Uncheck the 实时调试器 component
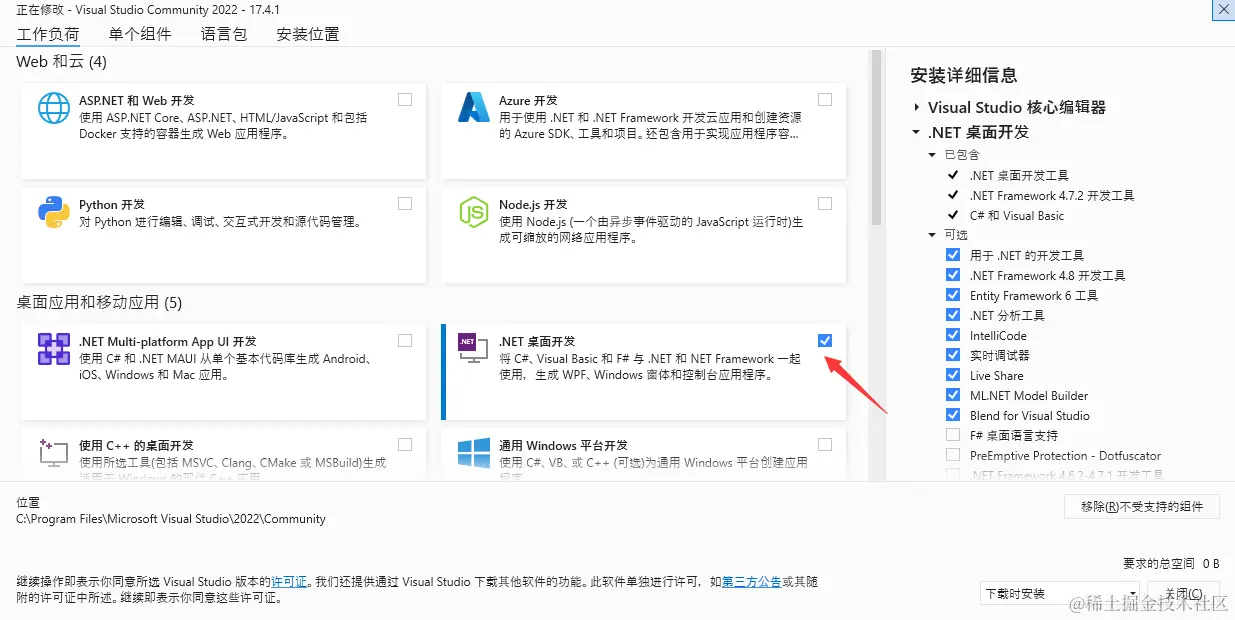The image size is (1235, 620). click(x=953, y=355)
